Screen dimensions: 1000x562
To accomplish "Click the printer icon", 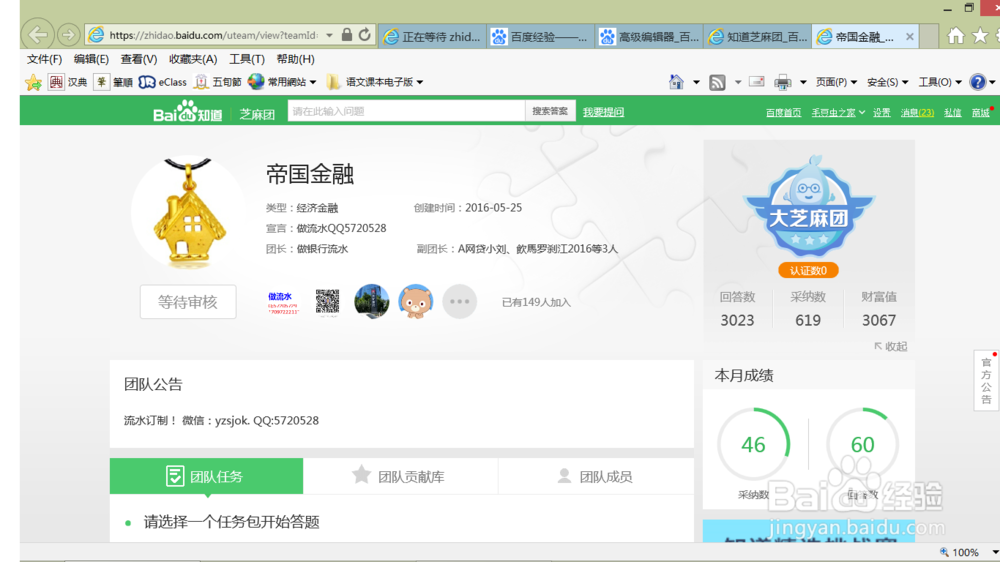I will 783,82.
